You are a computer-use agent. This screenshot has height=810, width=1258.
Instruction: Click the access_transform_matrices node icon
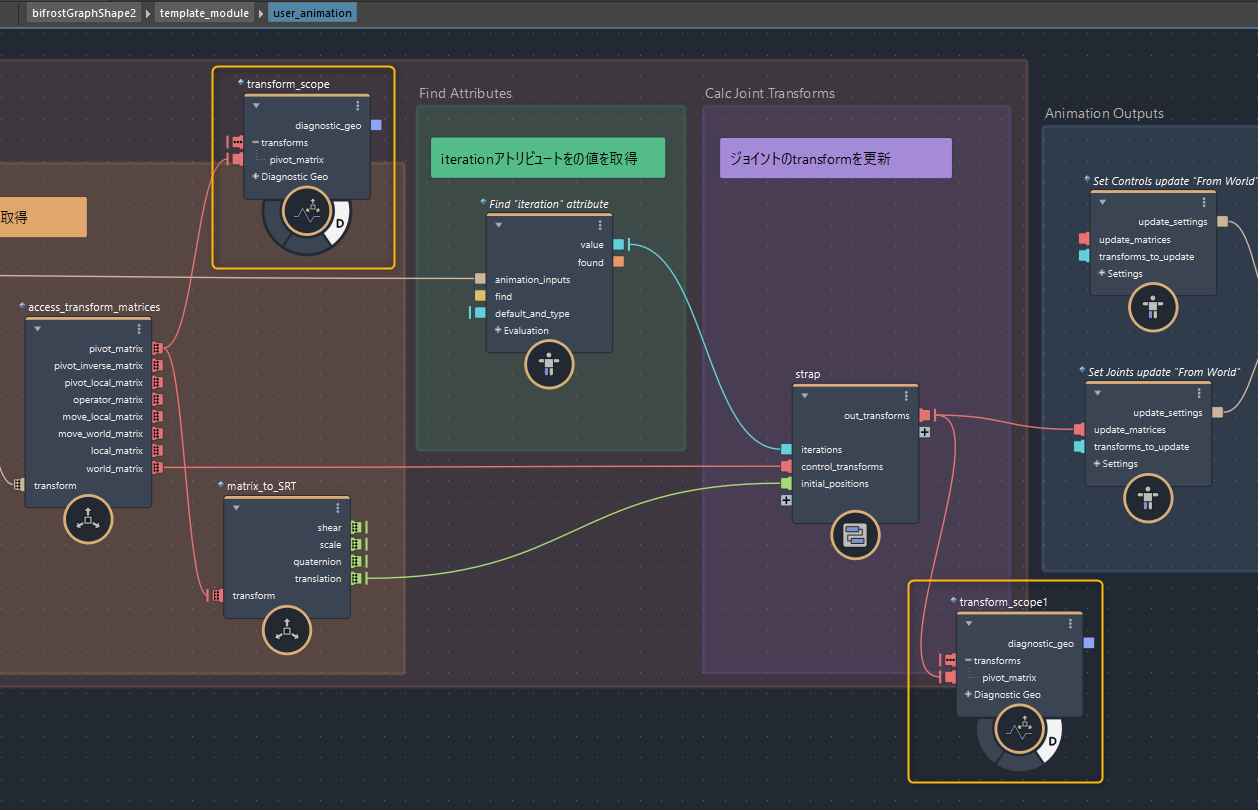point(88,520)
